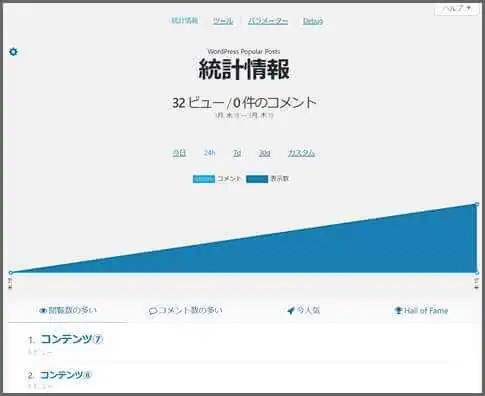Click the WordPress Popular Posts subtitle
485x396 pixels.
pyautogui.click(x=244, y=52)
